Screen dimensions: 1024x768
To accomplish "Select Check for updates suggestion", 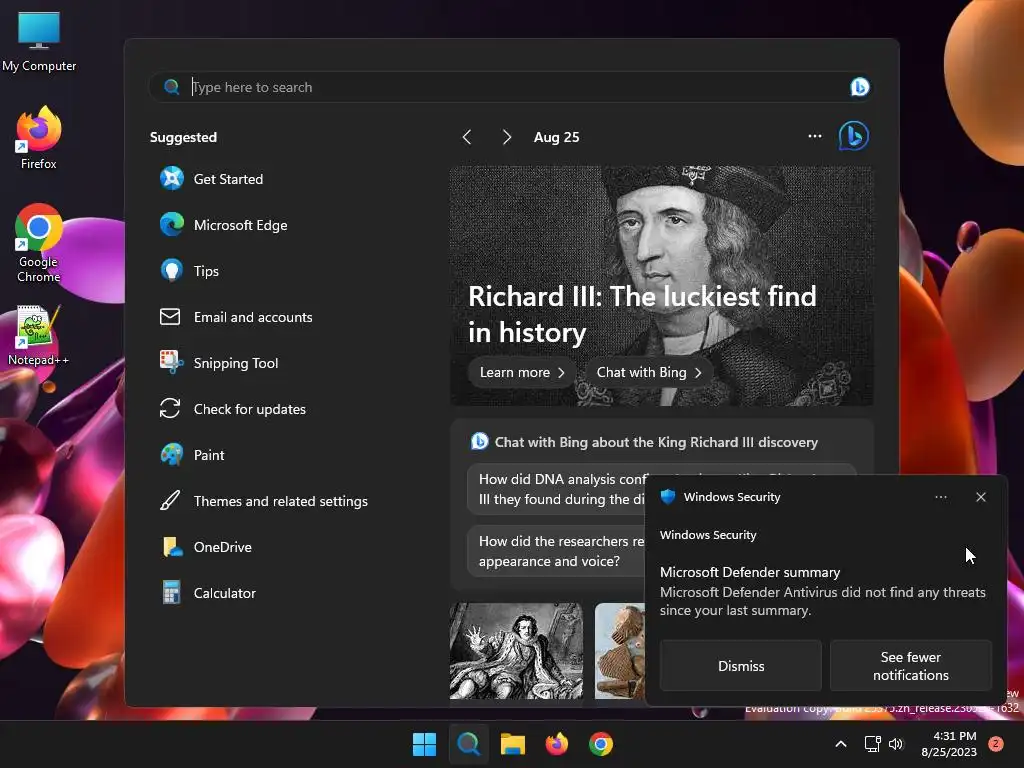I will pos(232,409).
